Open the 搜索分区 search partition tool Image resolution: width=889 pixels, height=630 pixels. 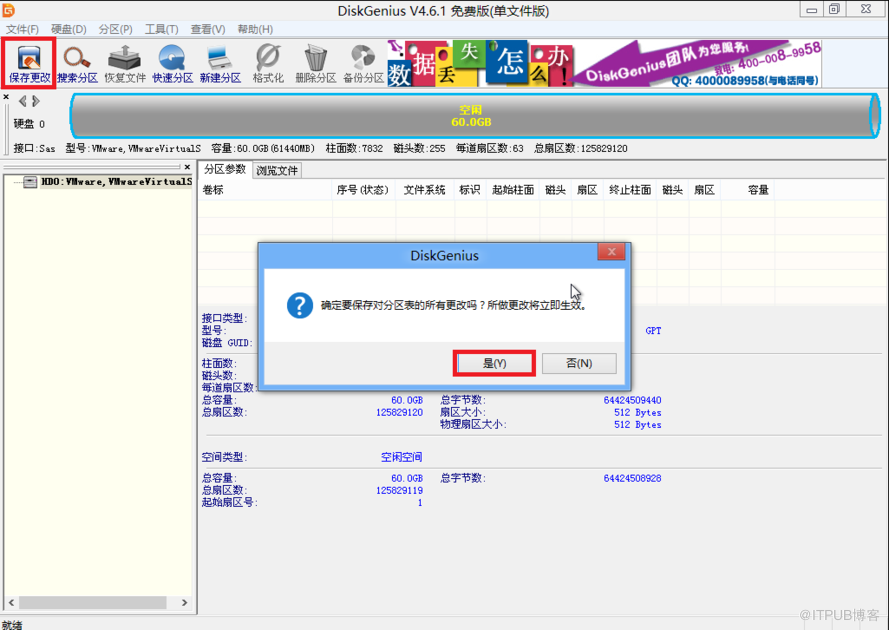pos(77,64)
